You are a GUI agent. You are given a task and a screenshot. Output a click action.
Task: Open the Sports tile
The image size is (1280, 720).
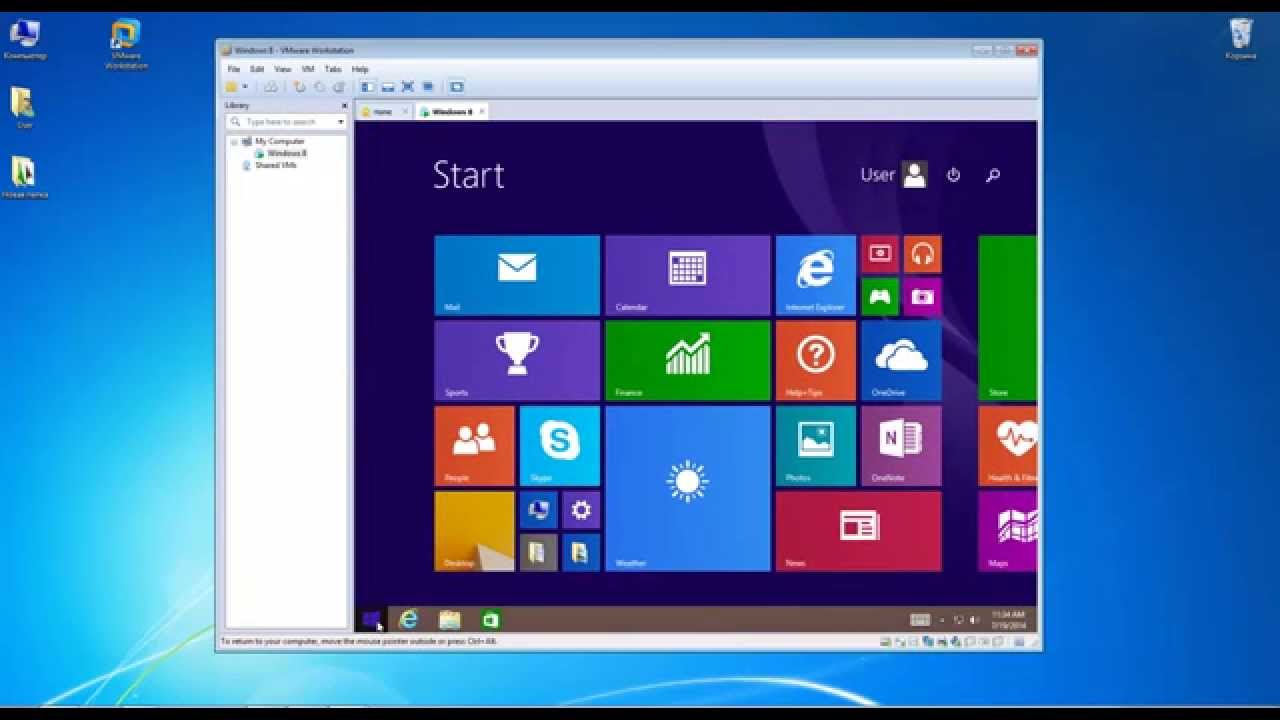click(517, 360)
